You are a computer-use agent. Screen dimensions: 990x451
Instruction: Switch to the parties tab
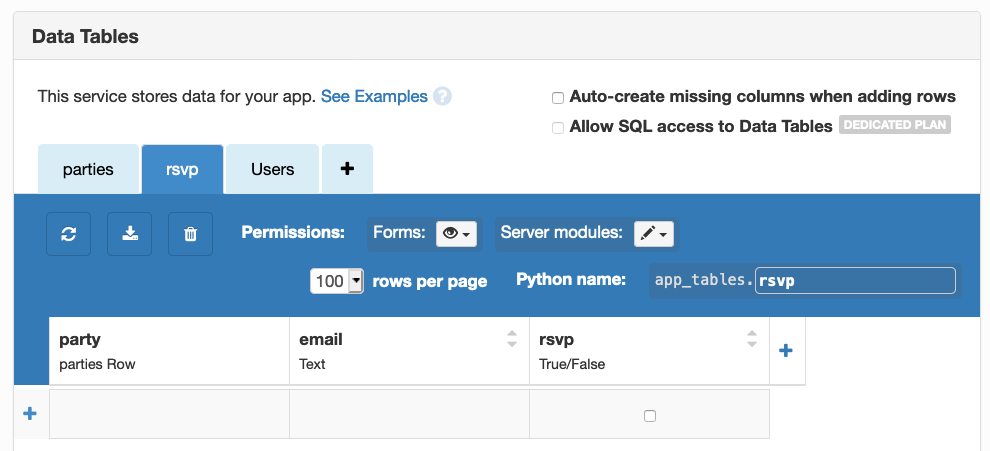pos(88,169)
